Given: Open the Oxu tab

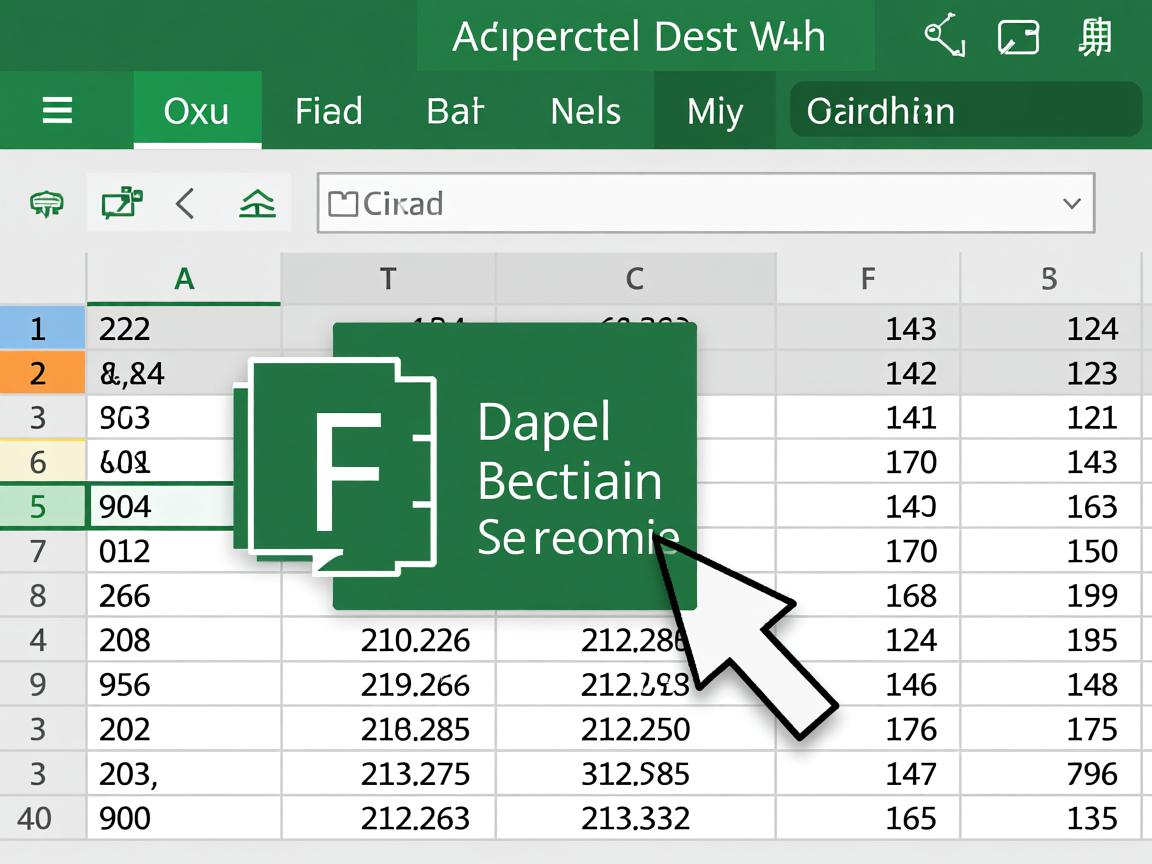Looking at the screenshot, I should [x=197, y=111].
